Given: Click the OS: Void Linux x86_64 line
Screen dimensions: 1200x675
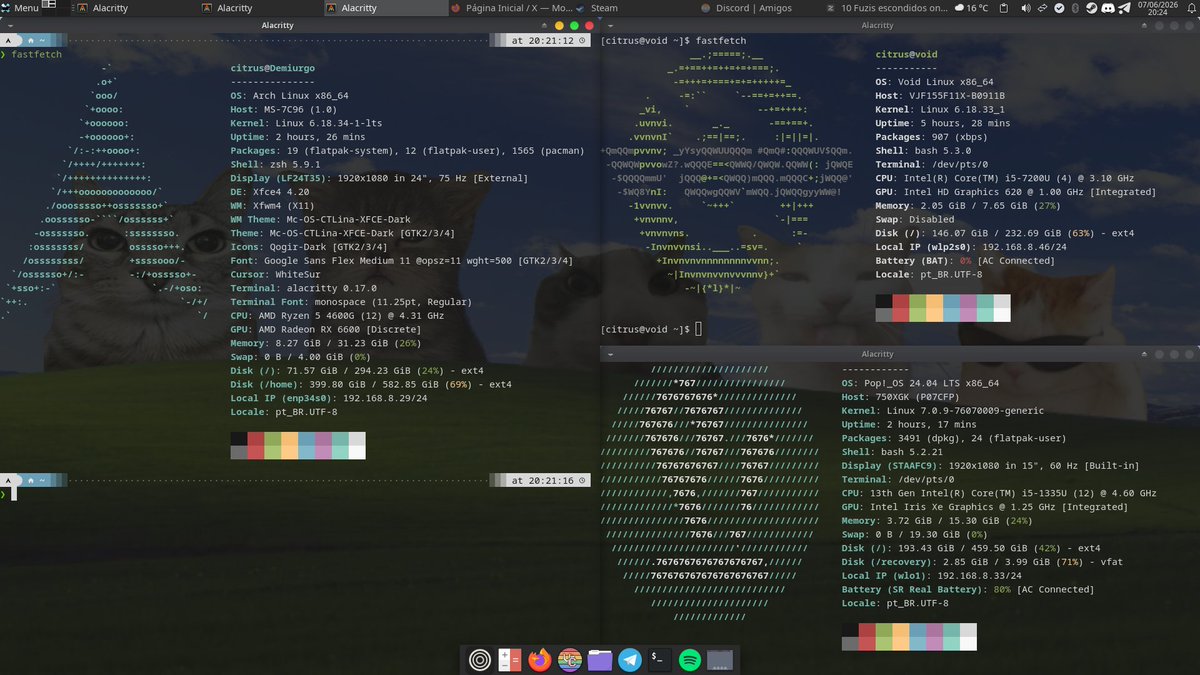Looking at the screenshot, I should 934,82.
